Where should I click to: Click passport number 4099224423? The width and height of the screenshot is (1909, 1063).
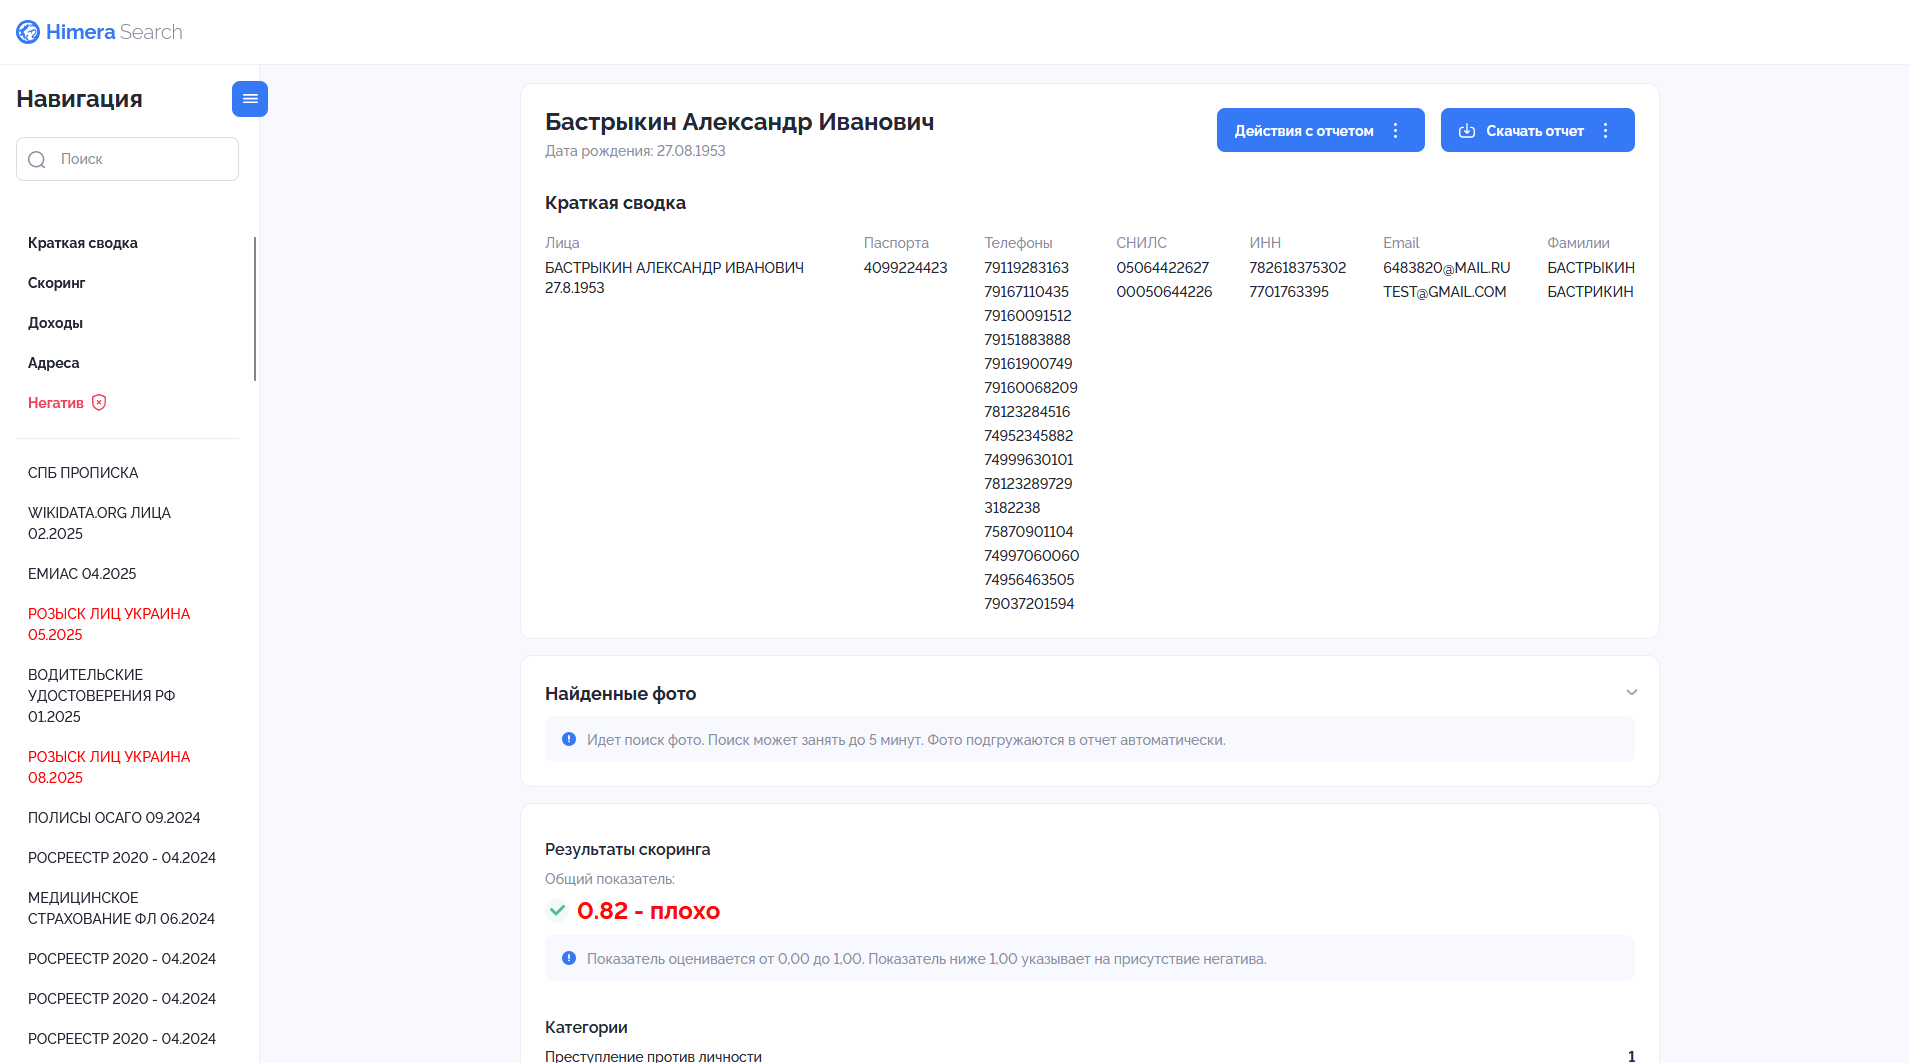point(905,268)
